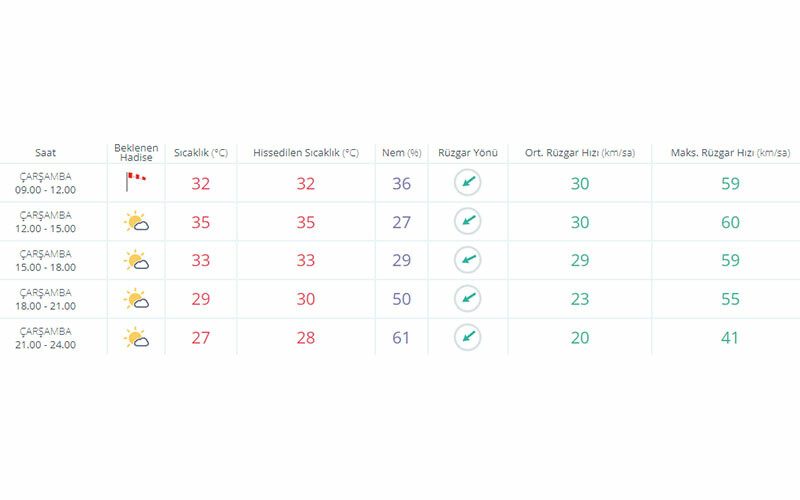Click the maximum wind speed value 60
The image size is (800, 500).
coord(730,222)
